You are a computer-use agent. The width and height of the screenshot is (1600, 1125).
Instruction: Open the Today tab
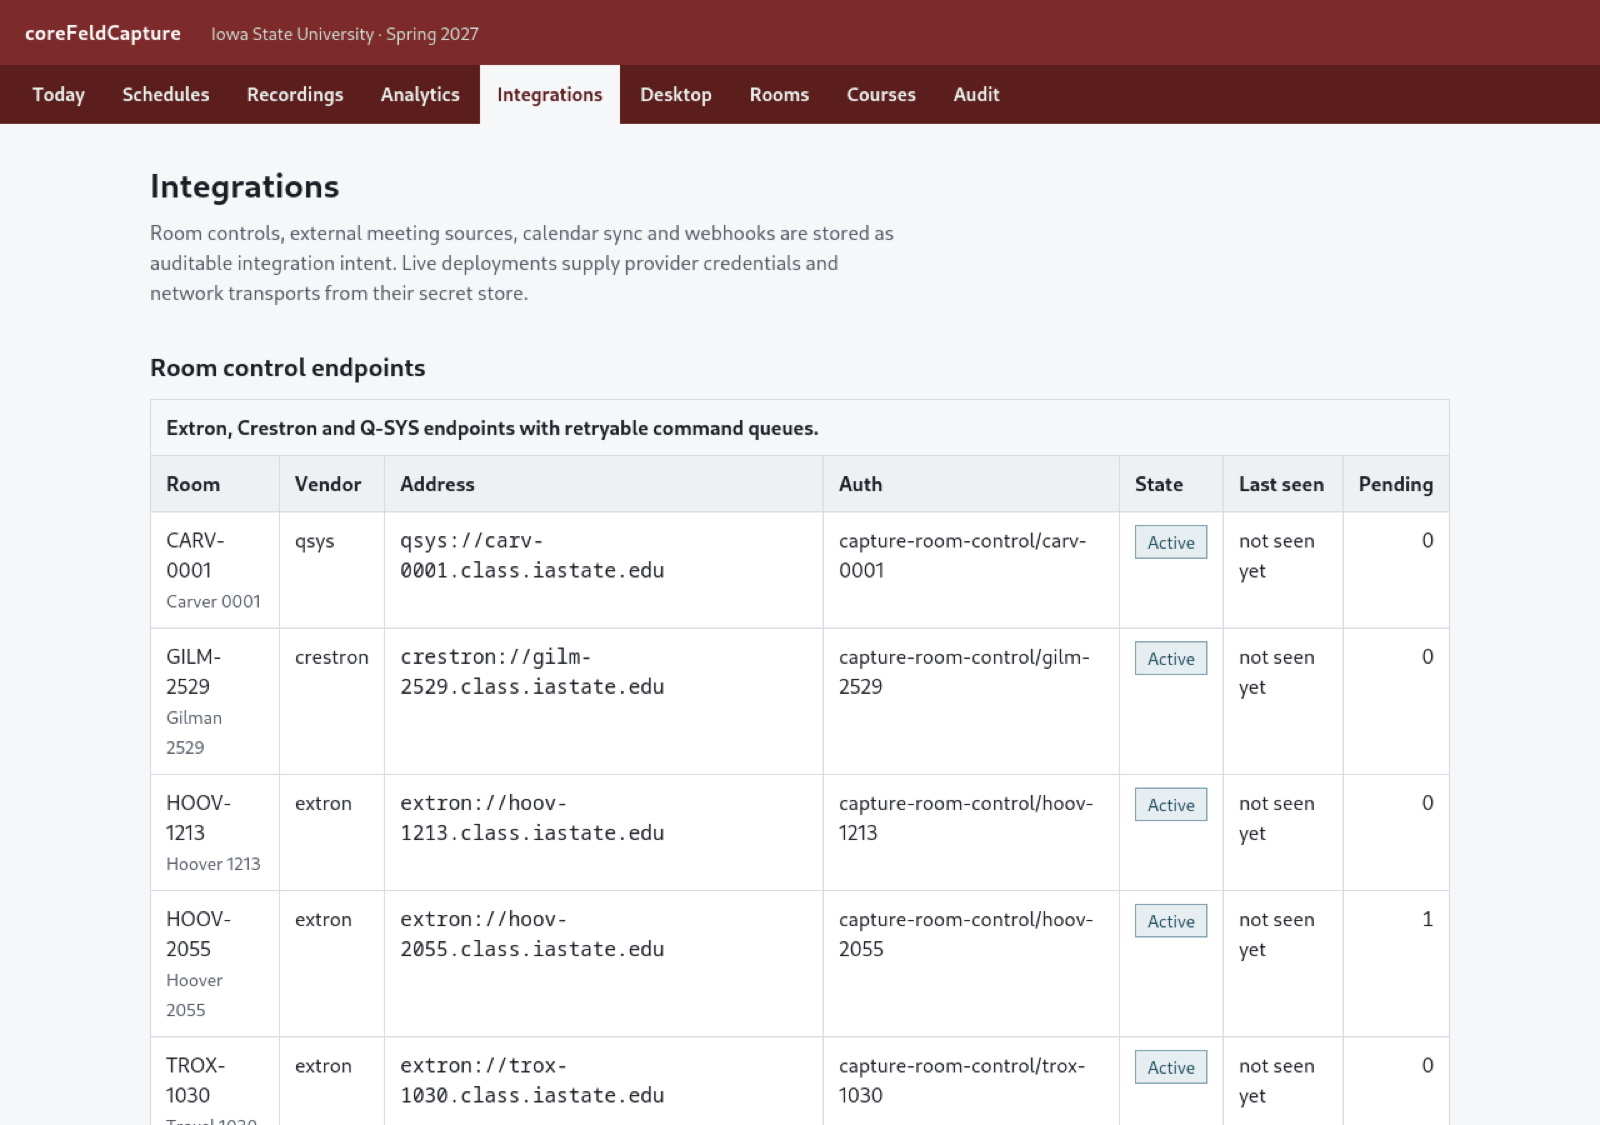pyautogui.click(x=58, y=94)
